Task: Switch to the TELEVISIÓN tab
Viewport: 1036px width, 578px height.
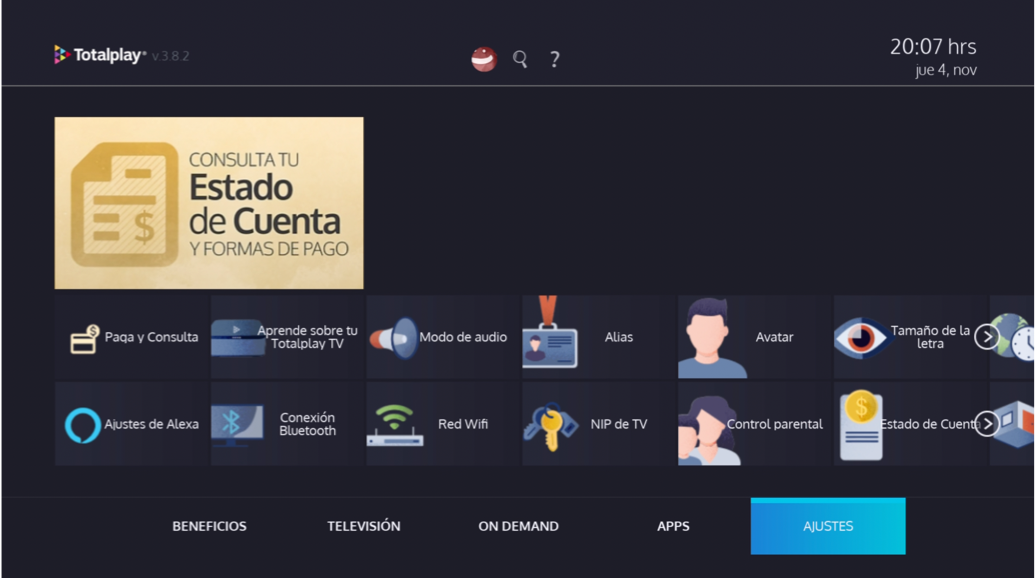Action: coord(364,526)
